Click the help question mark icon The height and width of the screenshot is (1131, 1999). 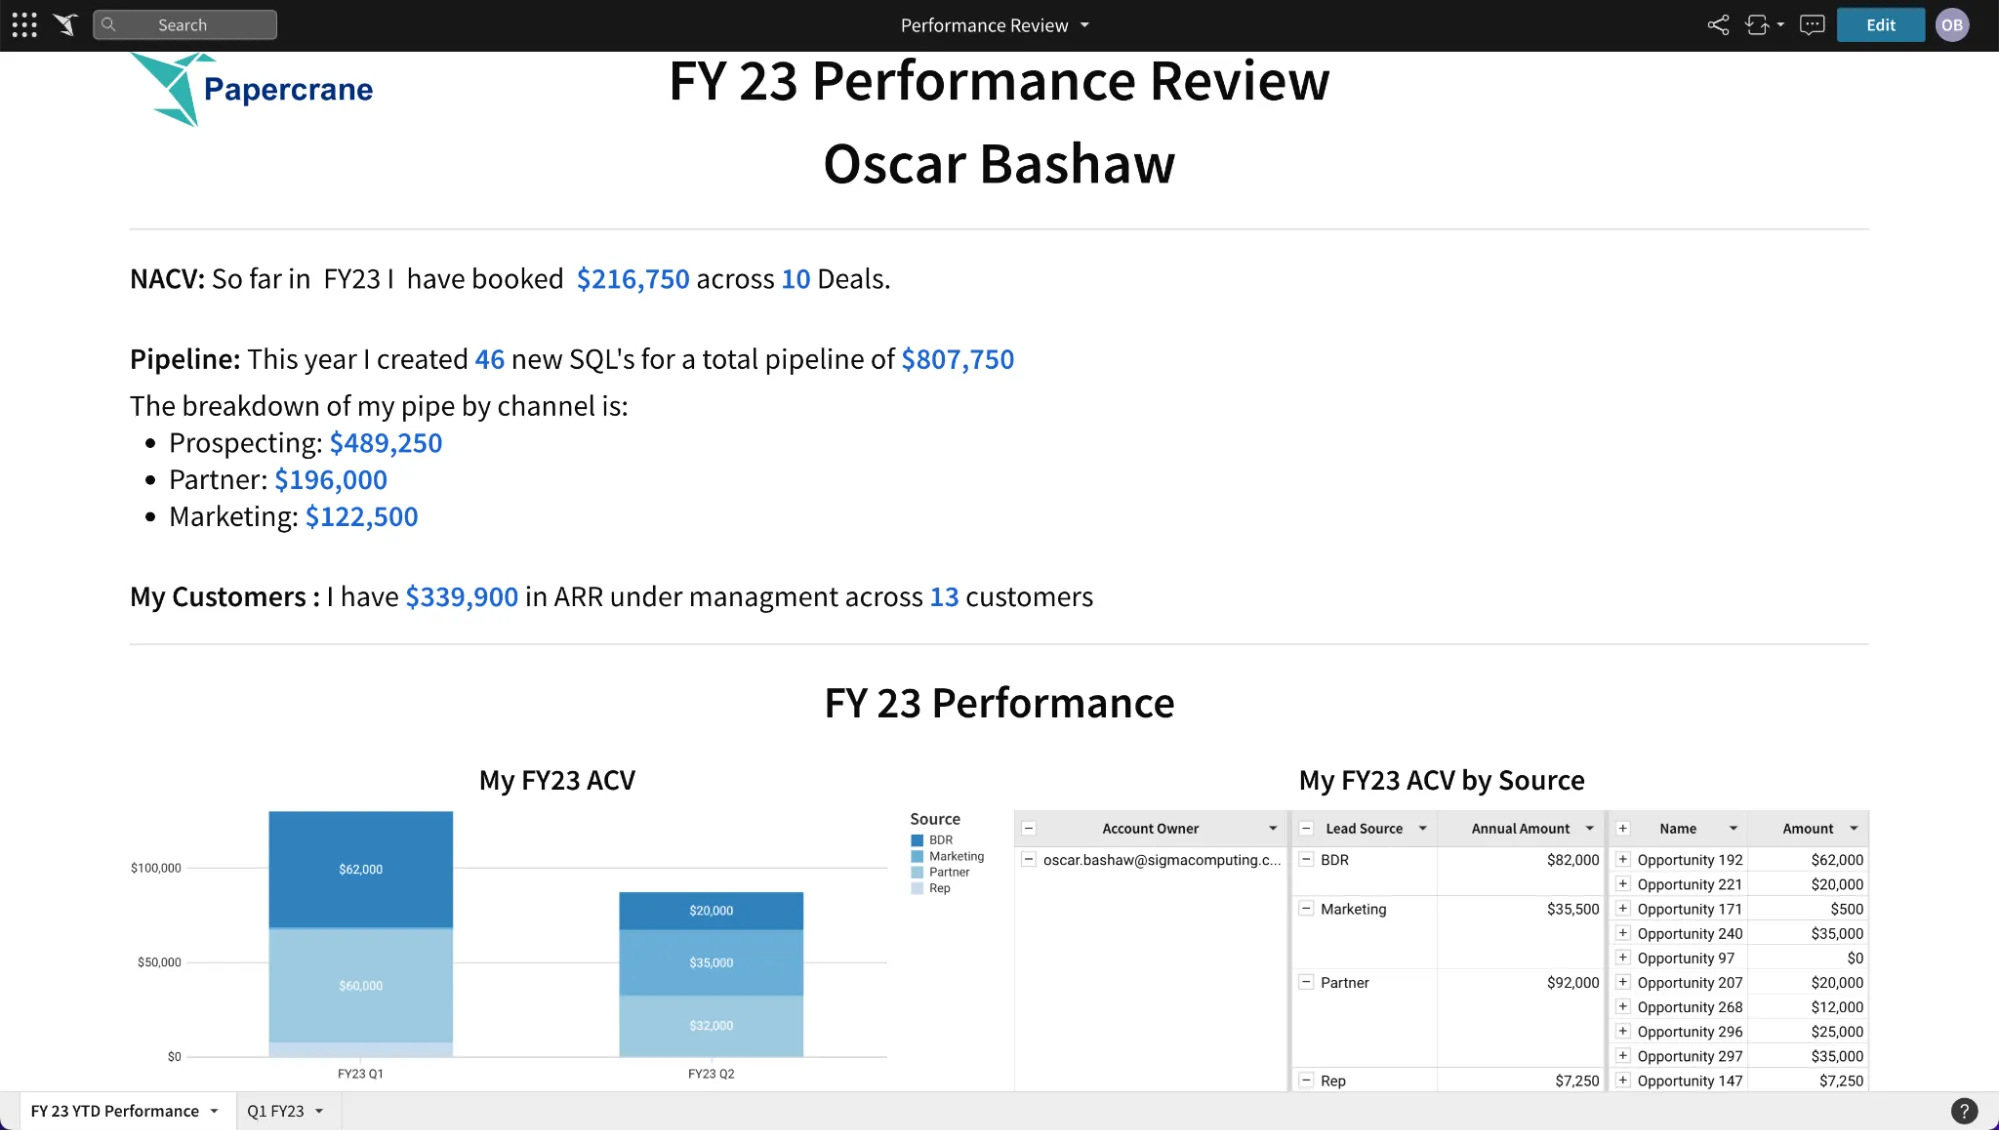point(1964,1111)
